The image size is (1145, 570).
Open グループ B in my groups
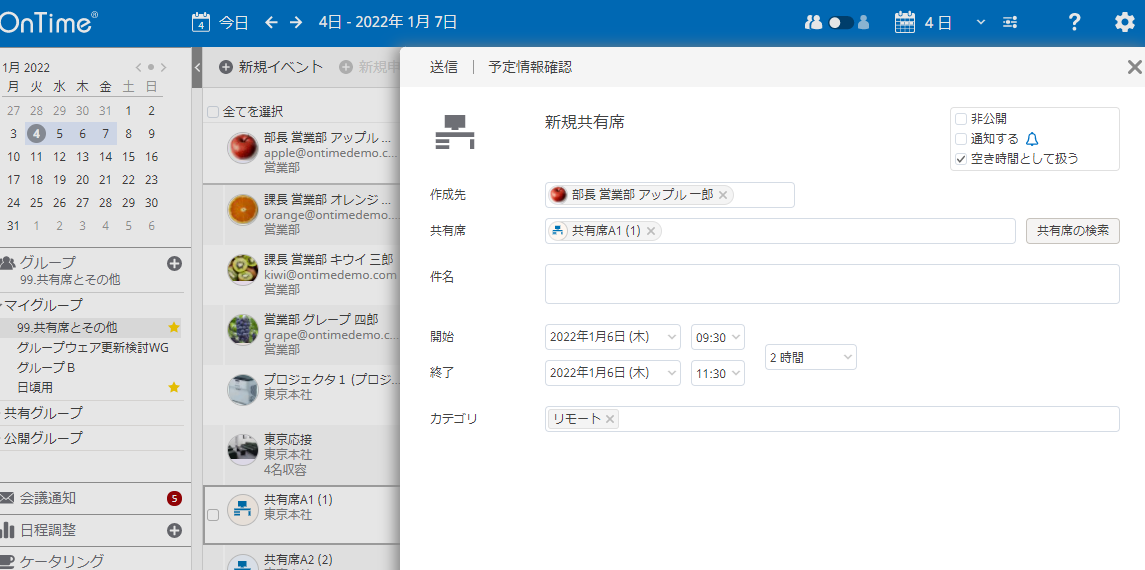[46, 367]
